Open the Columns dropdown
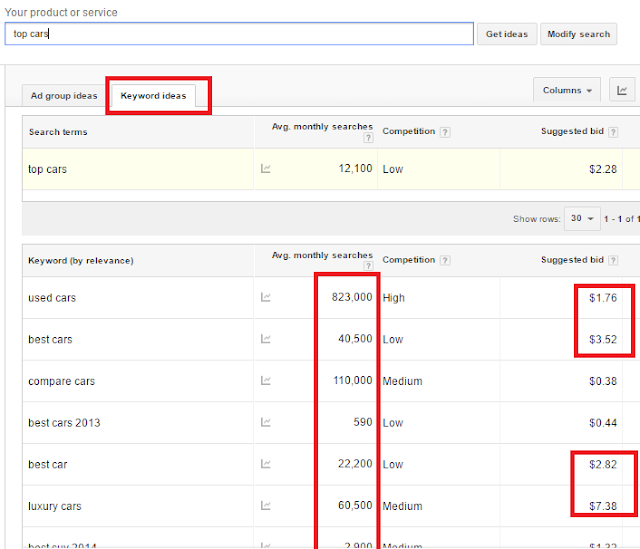Viewport: 640px width, 549px height. (x=567, y=90)
